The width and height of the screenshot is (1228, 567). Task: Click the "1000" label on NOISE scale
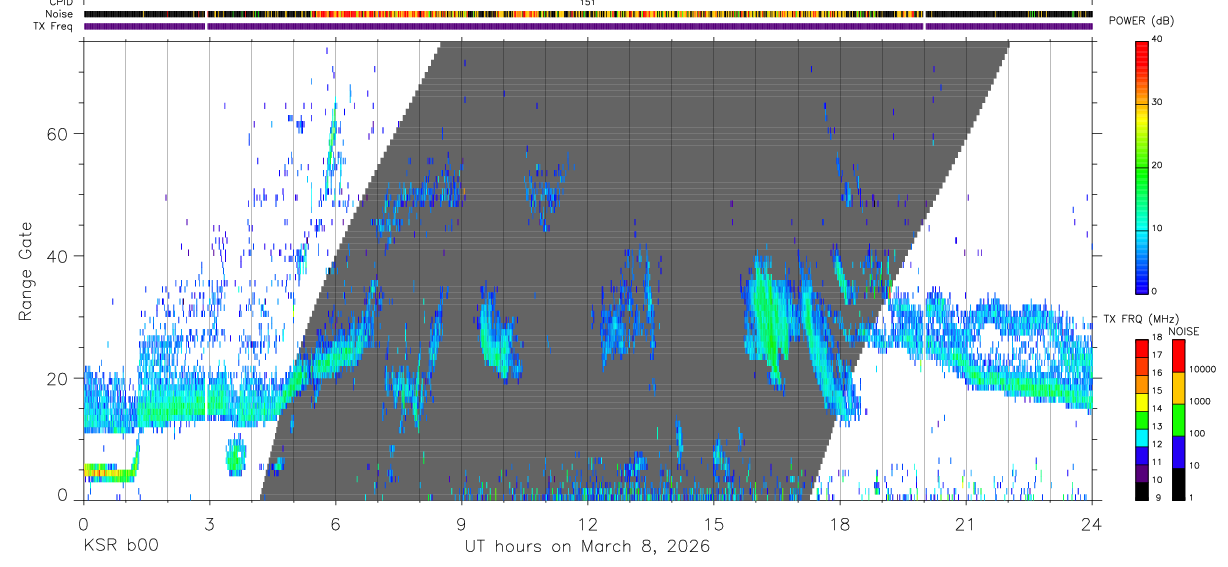(x=1200, y=402)
